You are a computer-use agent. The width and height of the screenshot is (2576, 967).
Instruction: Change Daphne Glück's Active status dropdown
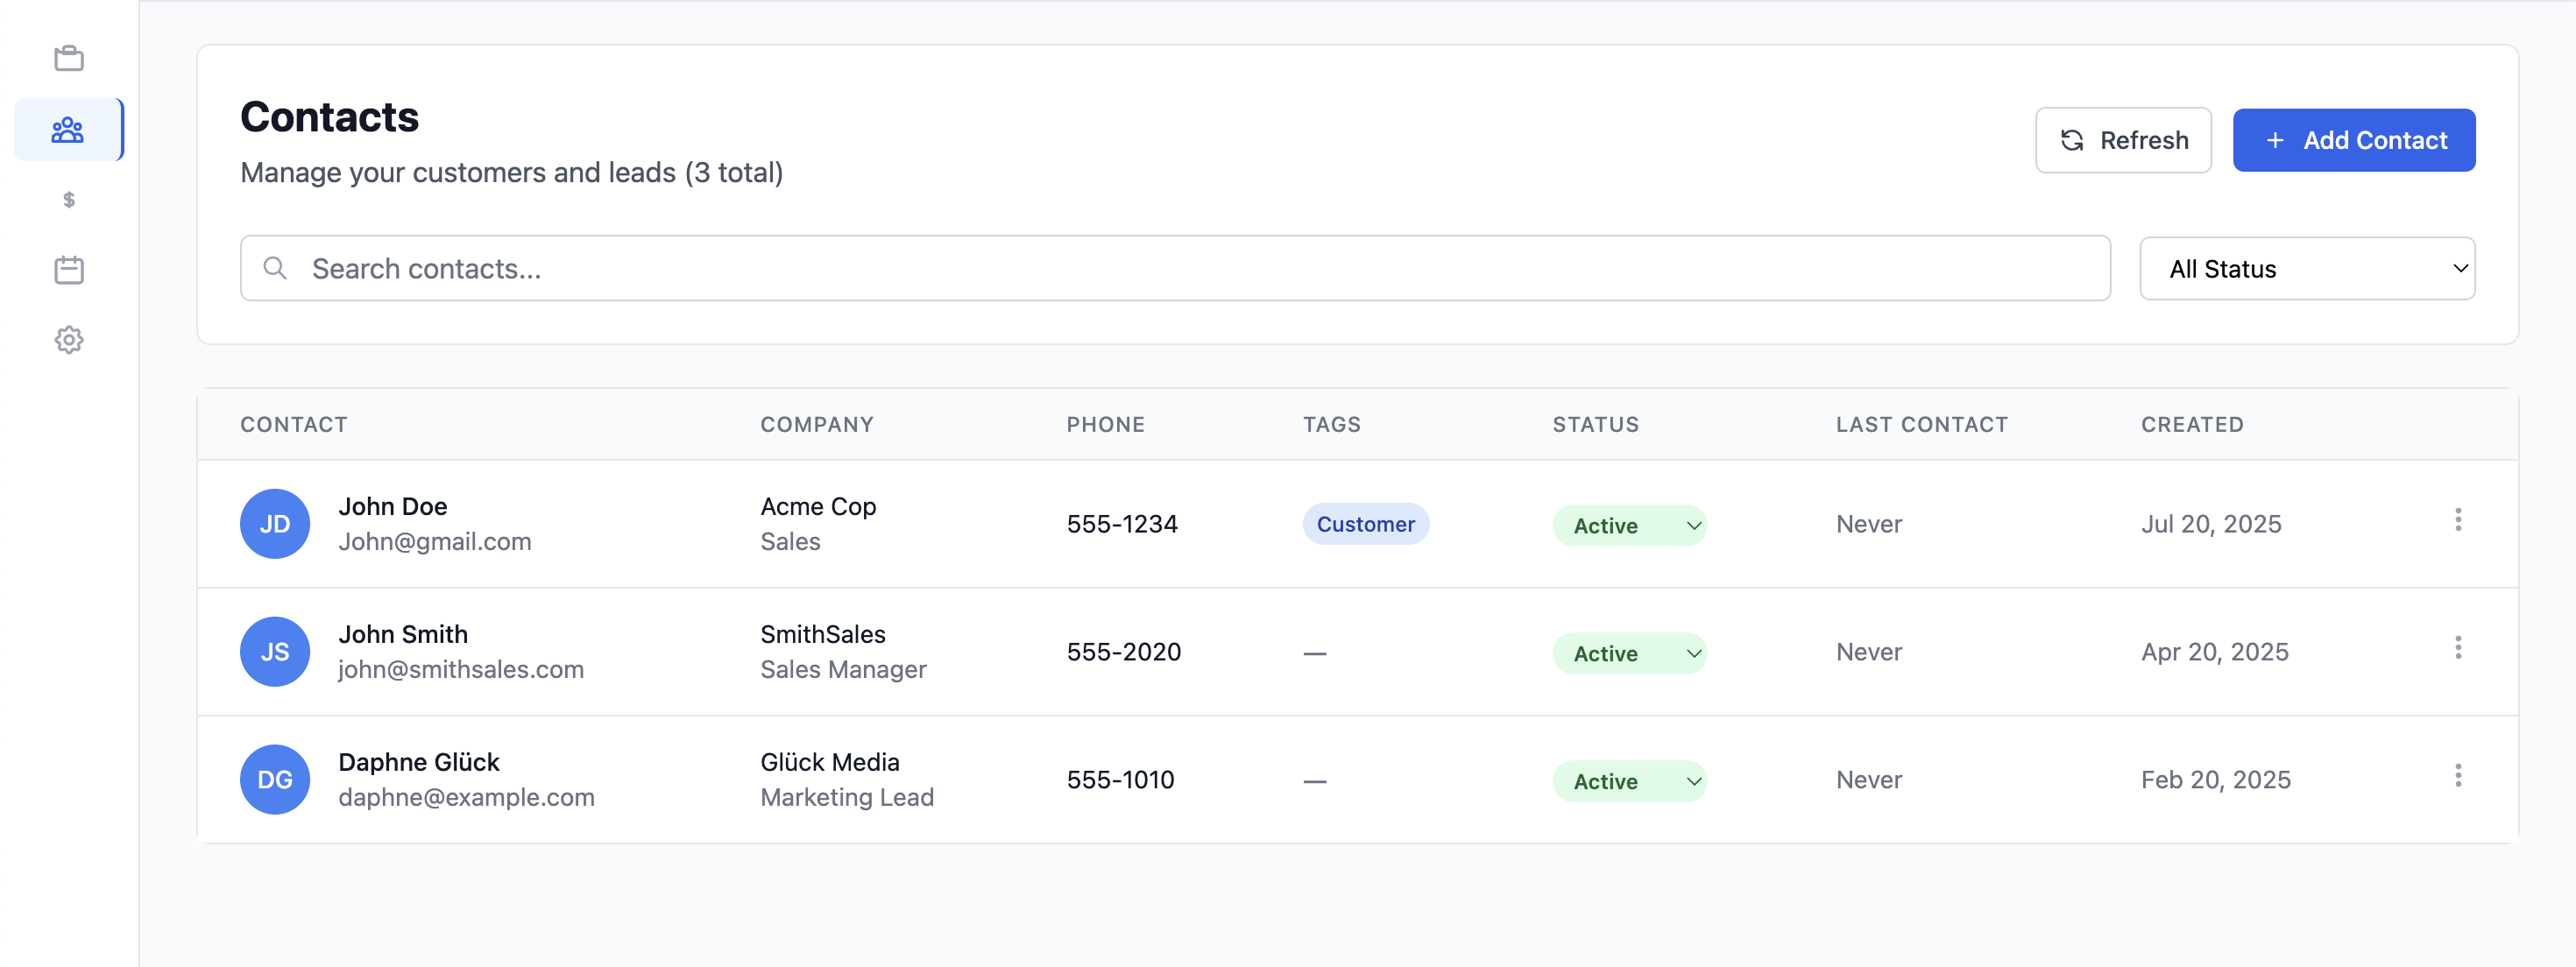coord(1629,782)
